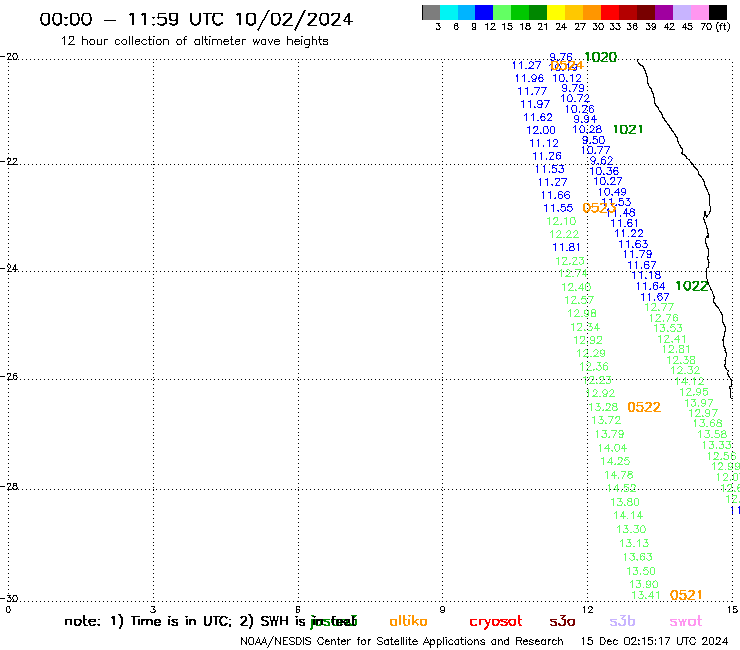The image size is (740, 650).
Task: Click the wave height value '12.98'
Action: (582, 313)
